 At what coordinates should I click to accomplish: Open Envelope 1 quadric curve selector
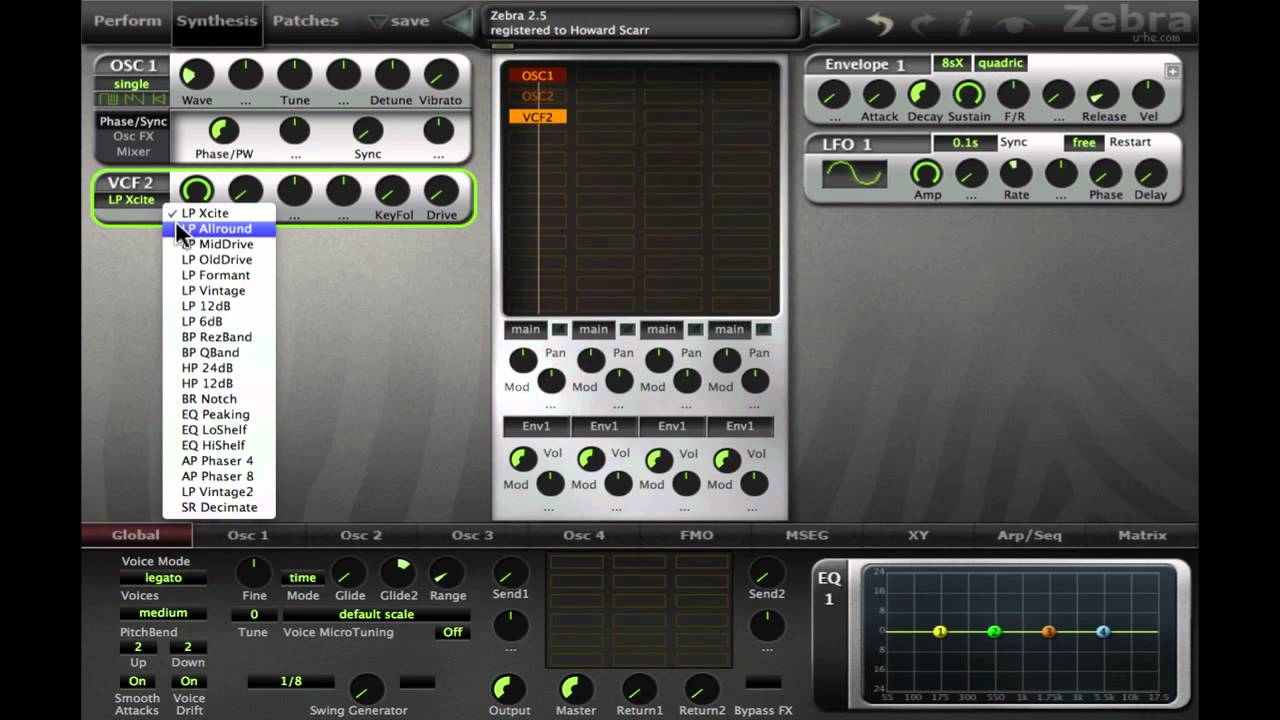[1000, 63]
